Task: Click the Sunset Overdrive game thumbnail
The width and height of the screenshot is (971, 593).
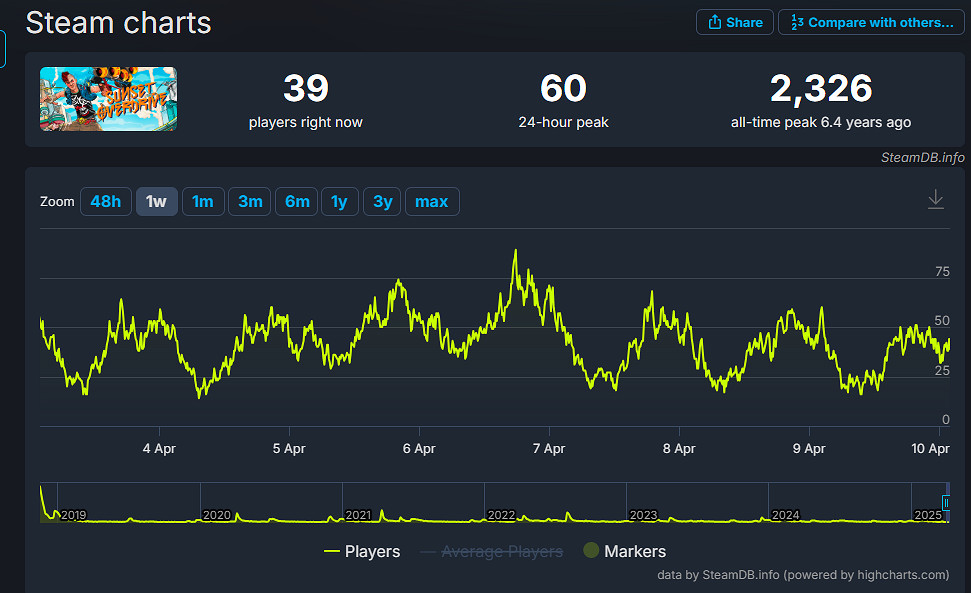Action: point(108,99)
